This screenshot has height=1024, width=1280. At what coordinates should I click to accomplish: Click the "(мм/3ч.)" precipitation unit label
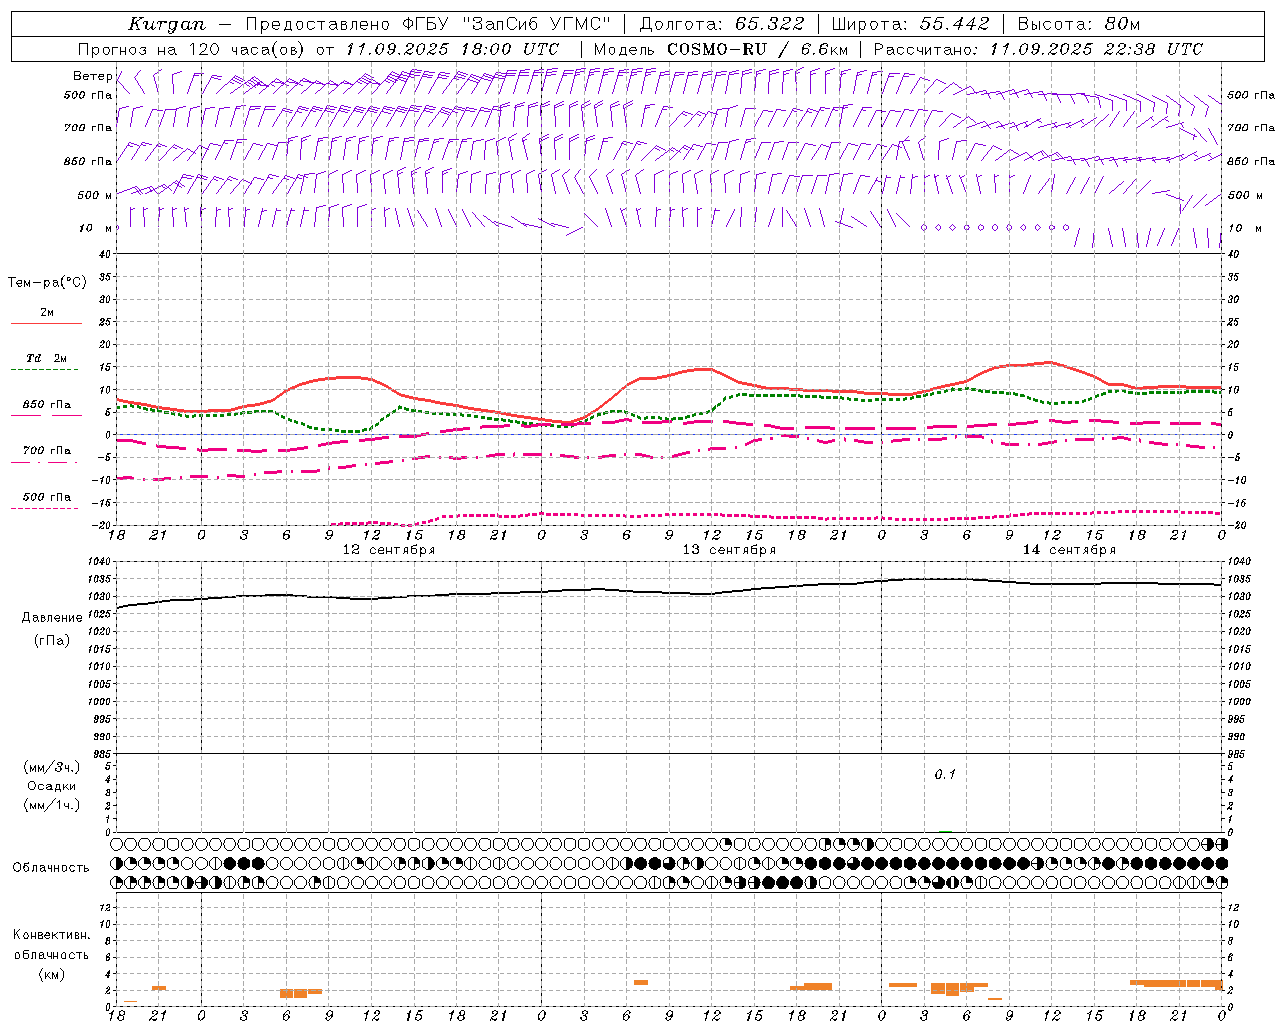click(52, 768)
